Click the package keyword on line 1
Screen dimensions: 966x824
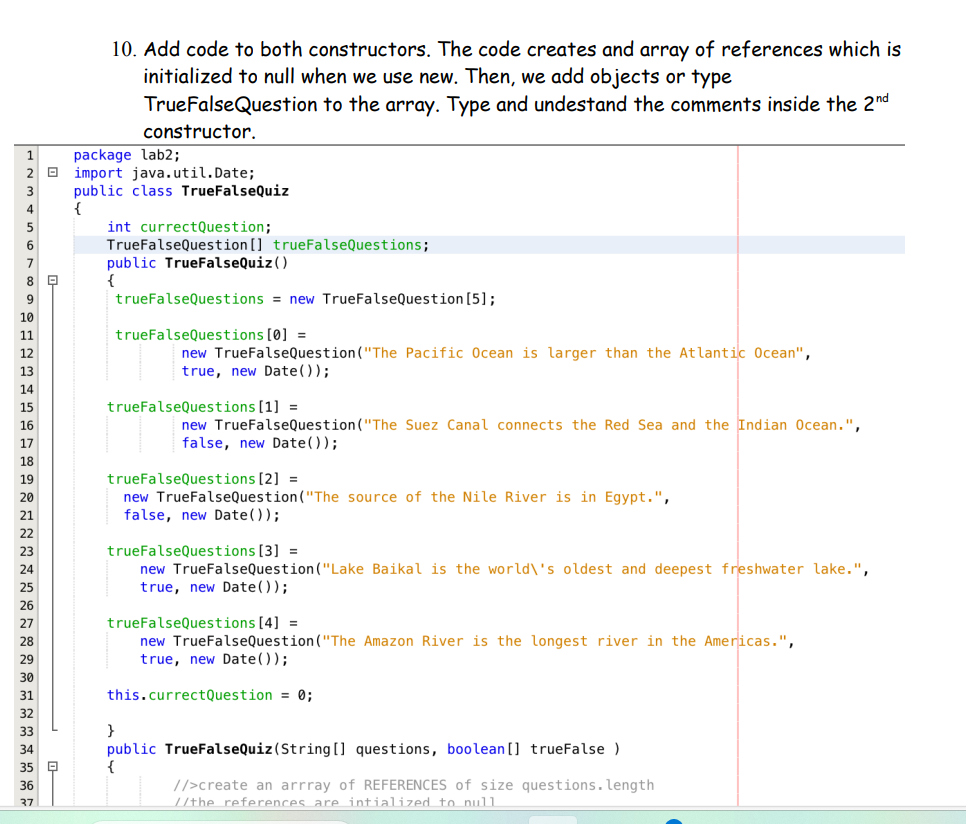click(x=103, y=155)
